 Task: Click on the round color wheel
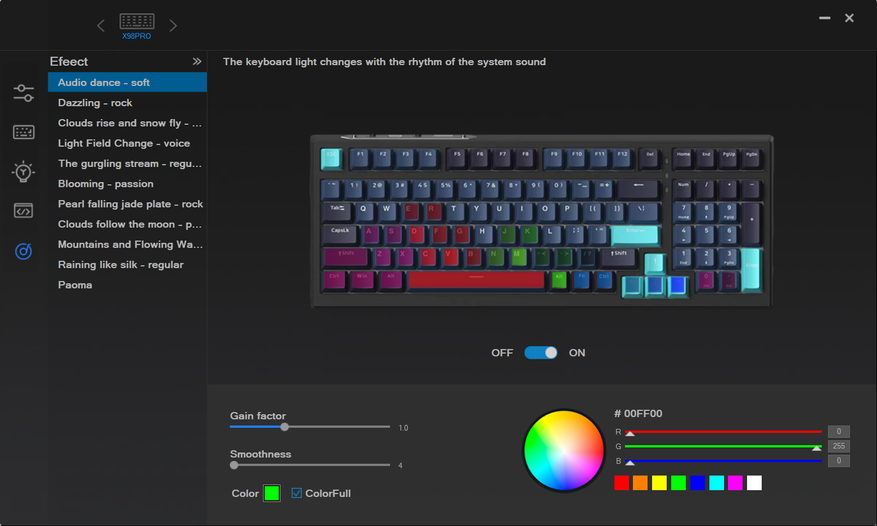(x=564, y=450)
